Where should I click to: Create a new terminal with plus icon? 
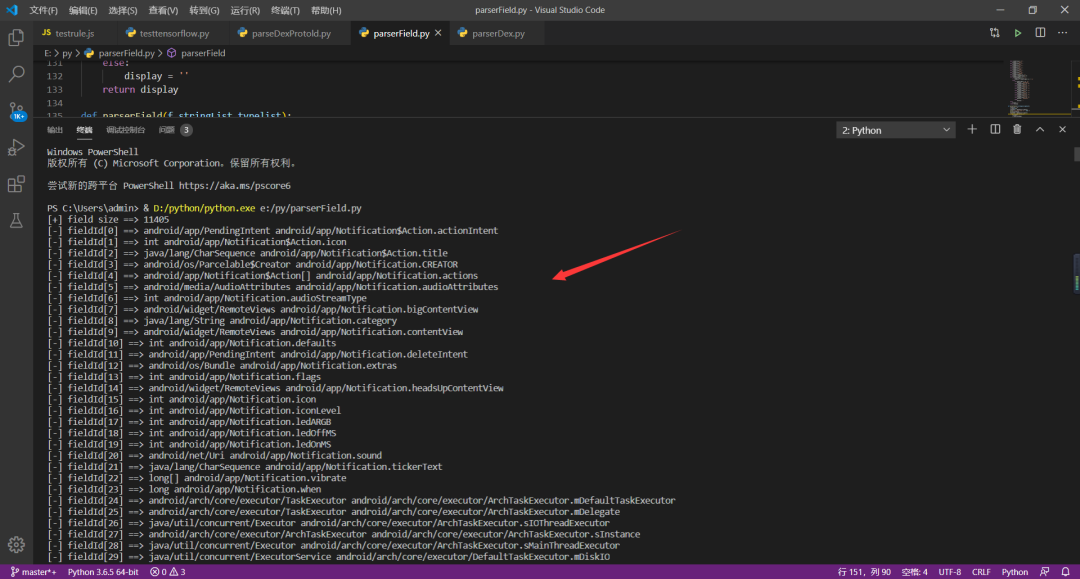tap(972, 129)
